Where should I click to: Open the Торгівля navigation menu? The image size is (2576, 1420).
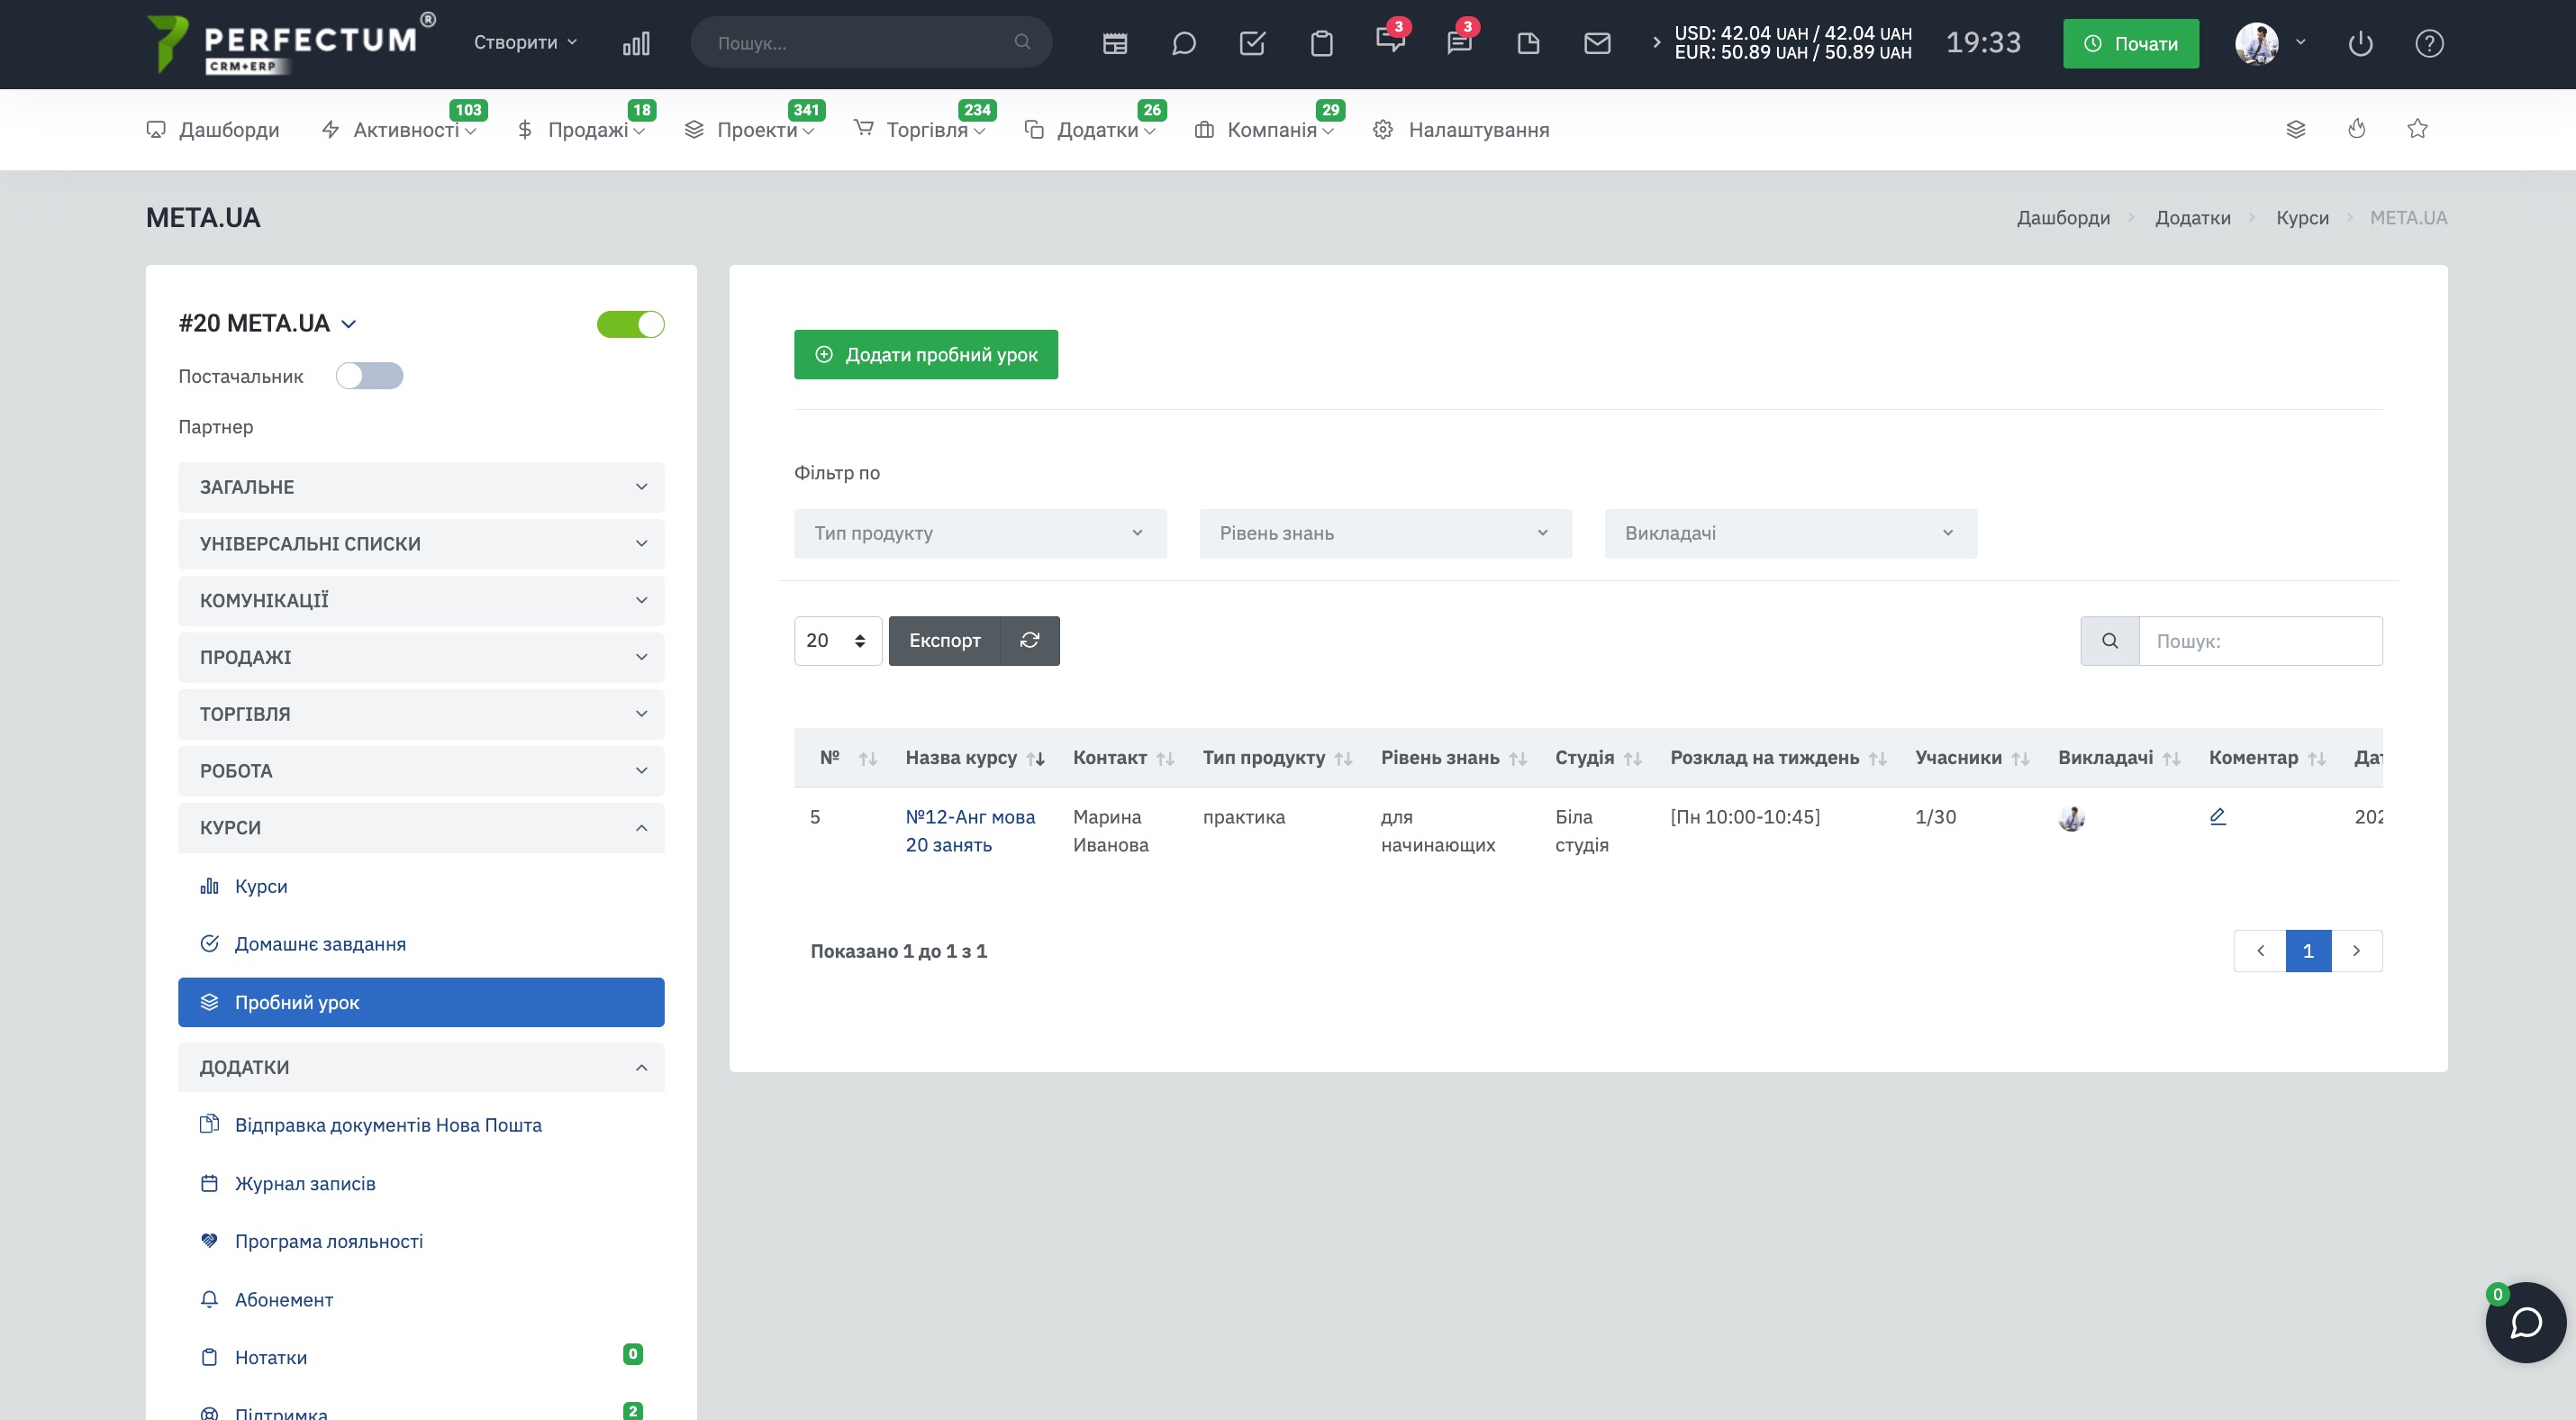point(920,130)
